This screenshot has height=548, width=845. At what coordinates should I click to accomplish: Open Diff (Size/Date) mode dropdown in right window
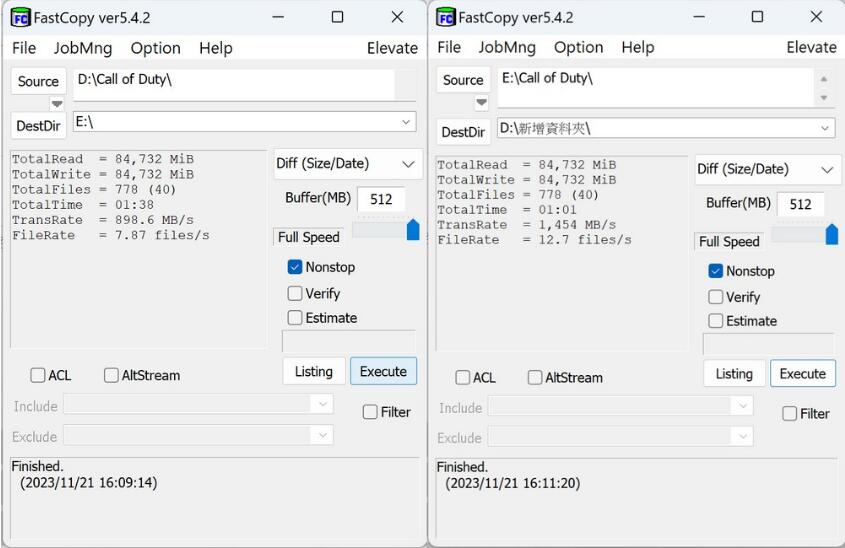767,170
